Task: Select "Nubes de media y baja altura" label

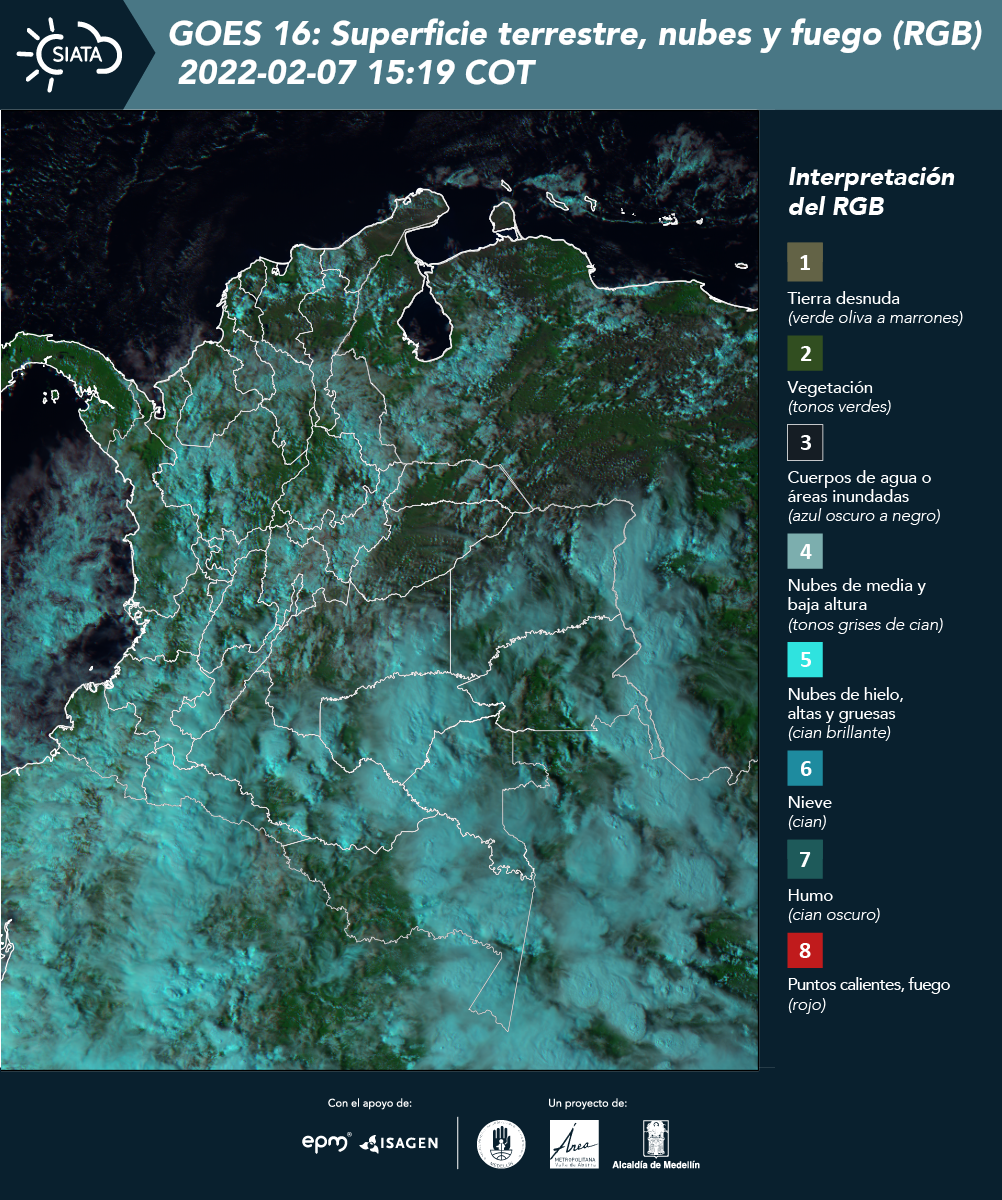Action: [857, 595]
